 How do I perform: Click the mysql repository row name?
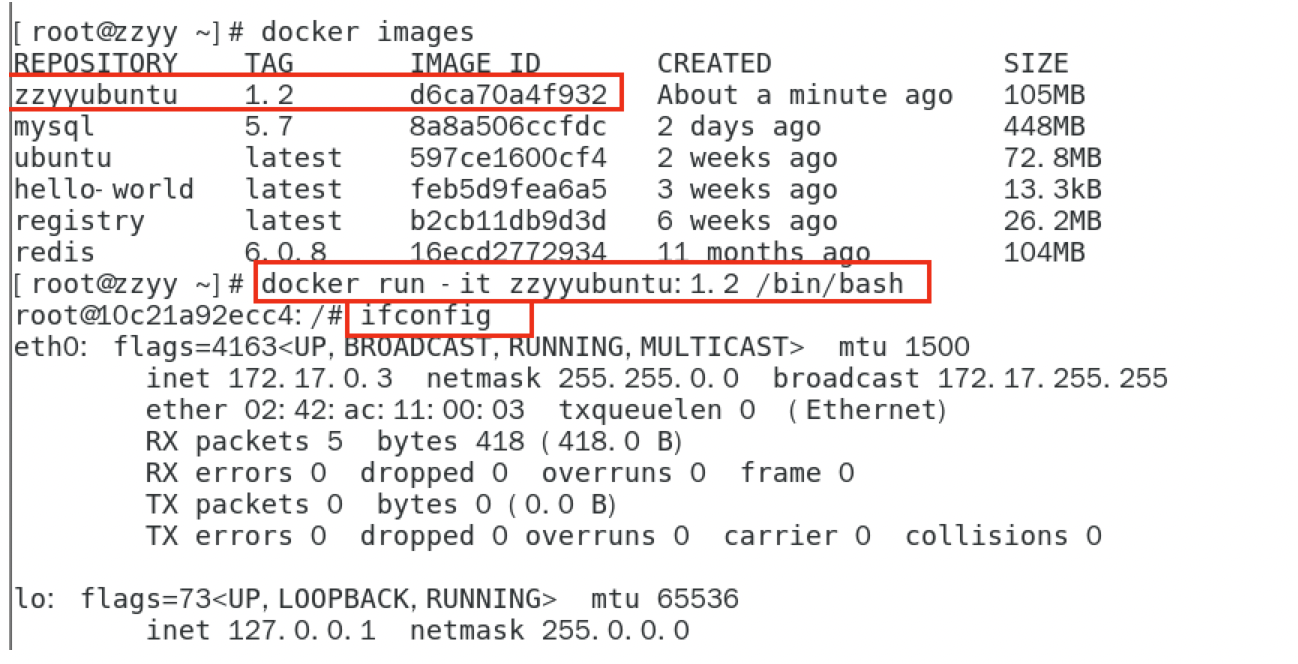(x=54, y=127)
